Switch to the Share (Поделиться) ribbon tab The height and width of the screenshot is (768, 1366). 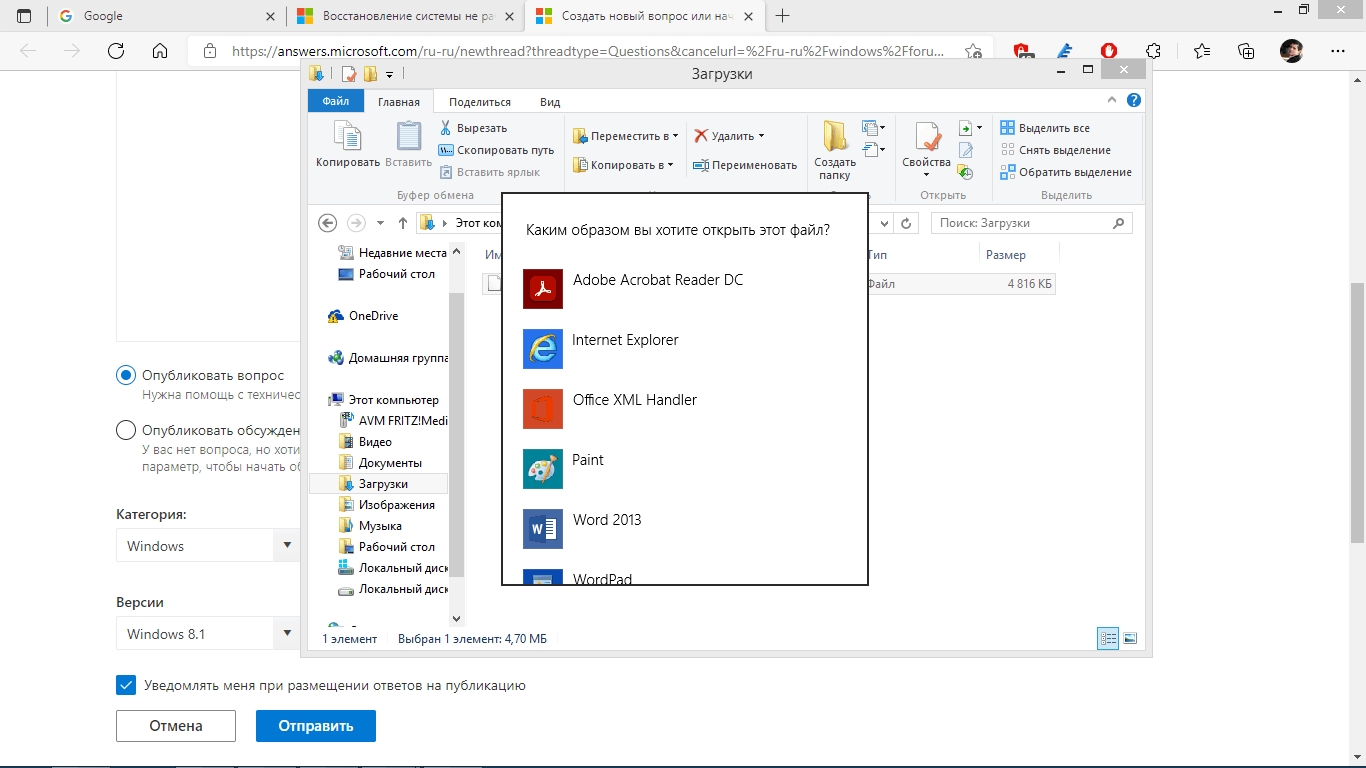click(480, 101)
